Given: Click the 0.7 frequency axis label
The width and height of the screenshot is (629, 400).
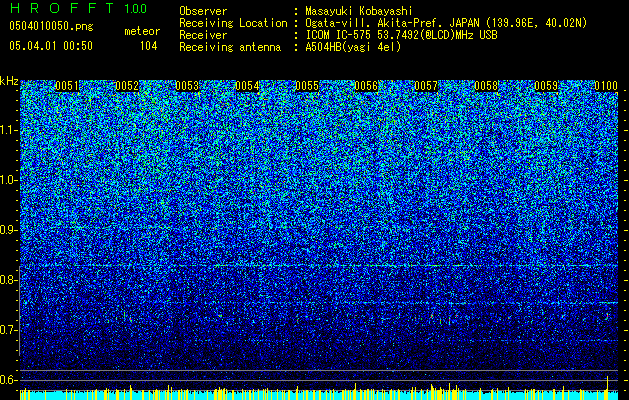Looking at the screenshot, I should click(7, 330).
